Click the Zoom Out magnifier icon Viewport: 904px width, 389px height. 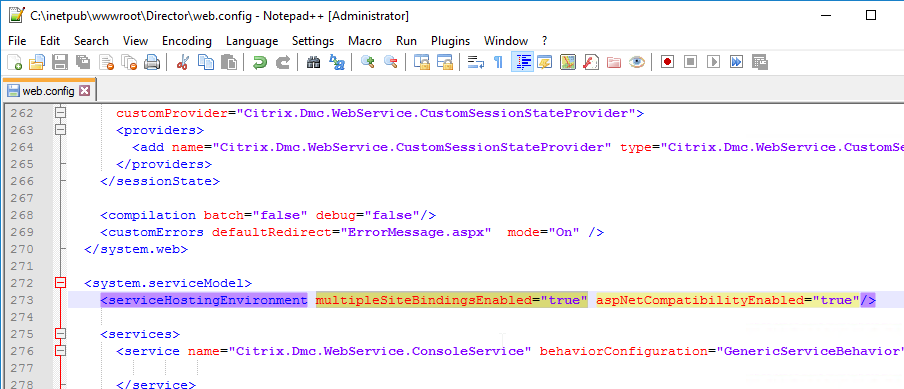click(390, 62)
